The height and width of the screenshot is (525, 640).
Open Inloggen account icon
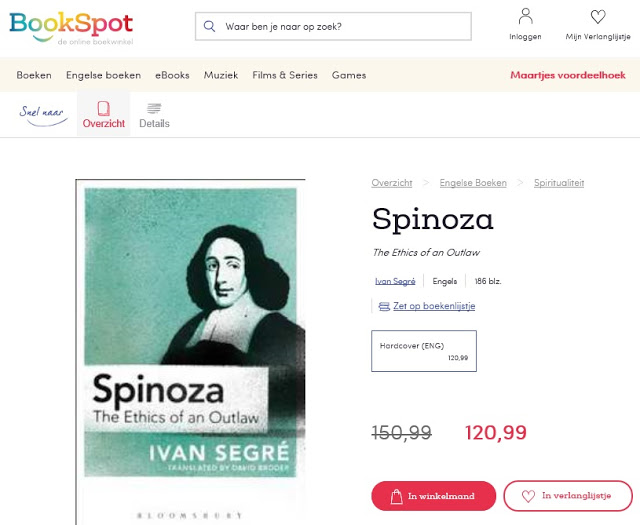pos(525,17)
